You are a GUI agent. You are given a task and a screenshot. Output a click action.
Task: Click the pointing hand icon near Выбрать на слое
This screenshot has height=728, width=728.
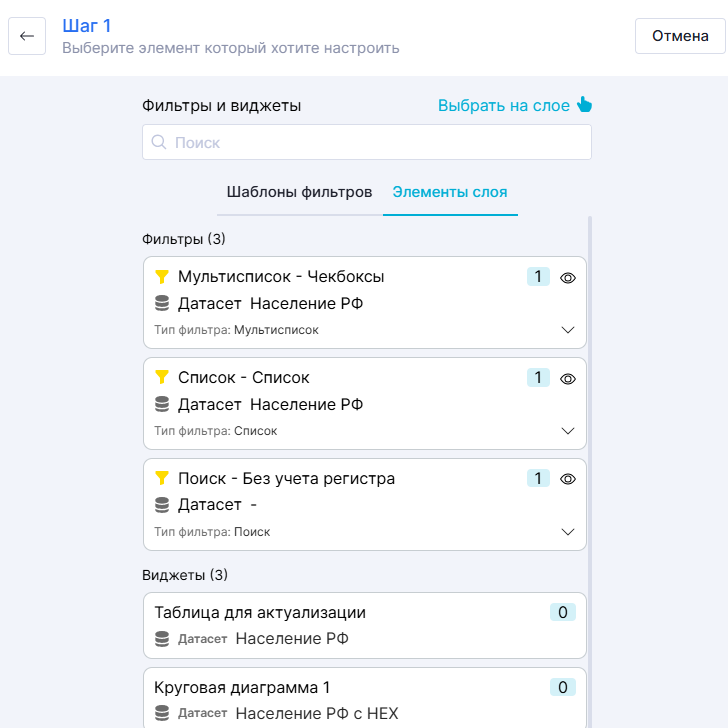tap(585, 105)
